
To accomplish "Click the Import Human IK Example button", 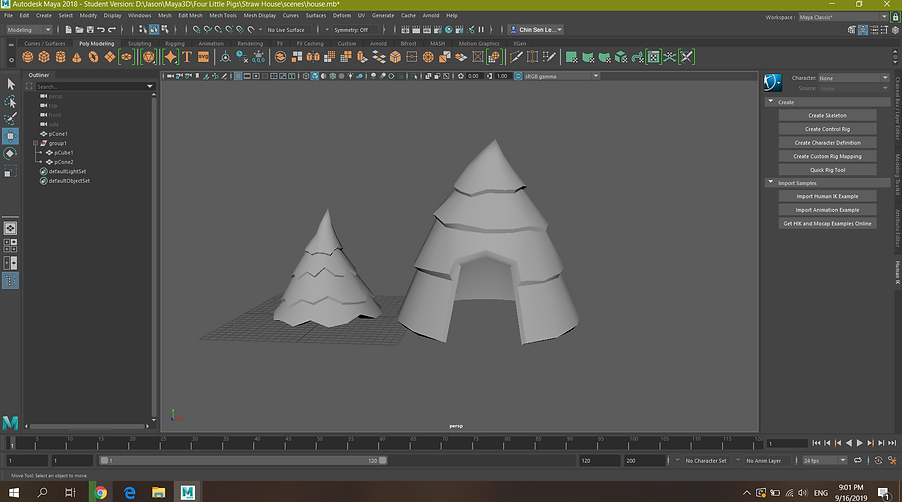I will pyautogui.click(x=827, y=197).
